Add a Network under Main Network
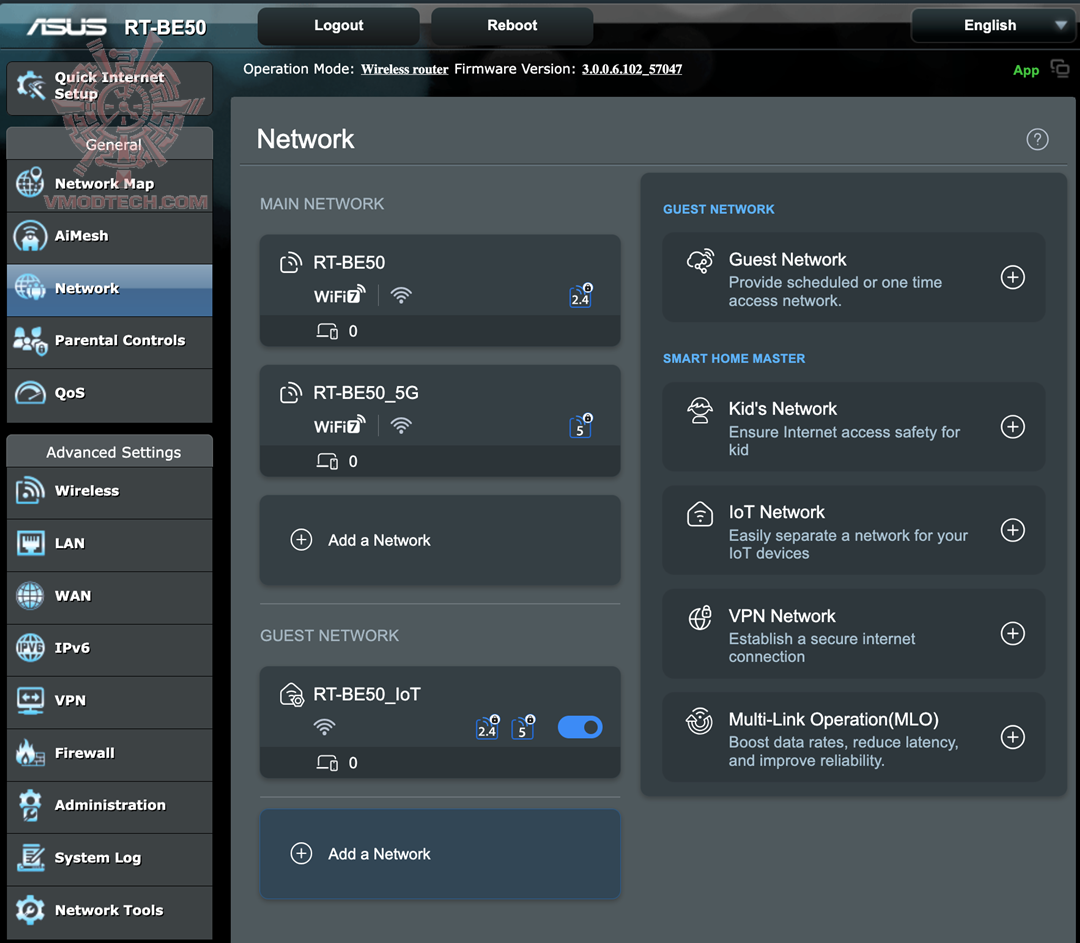 [x=439, y=540]
